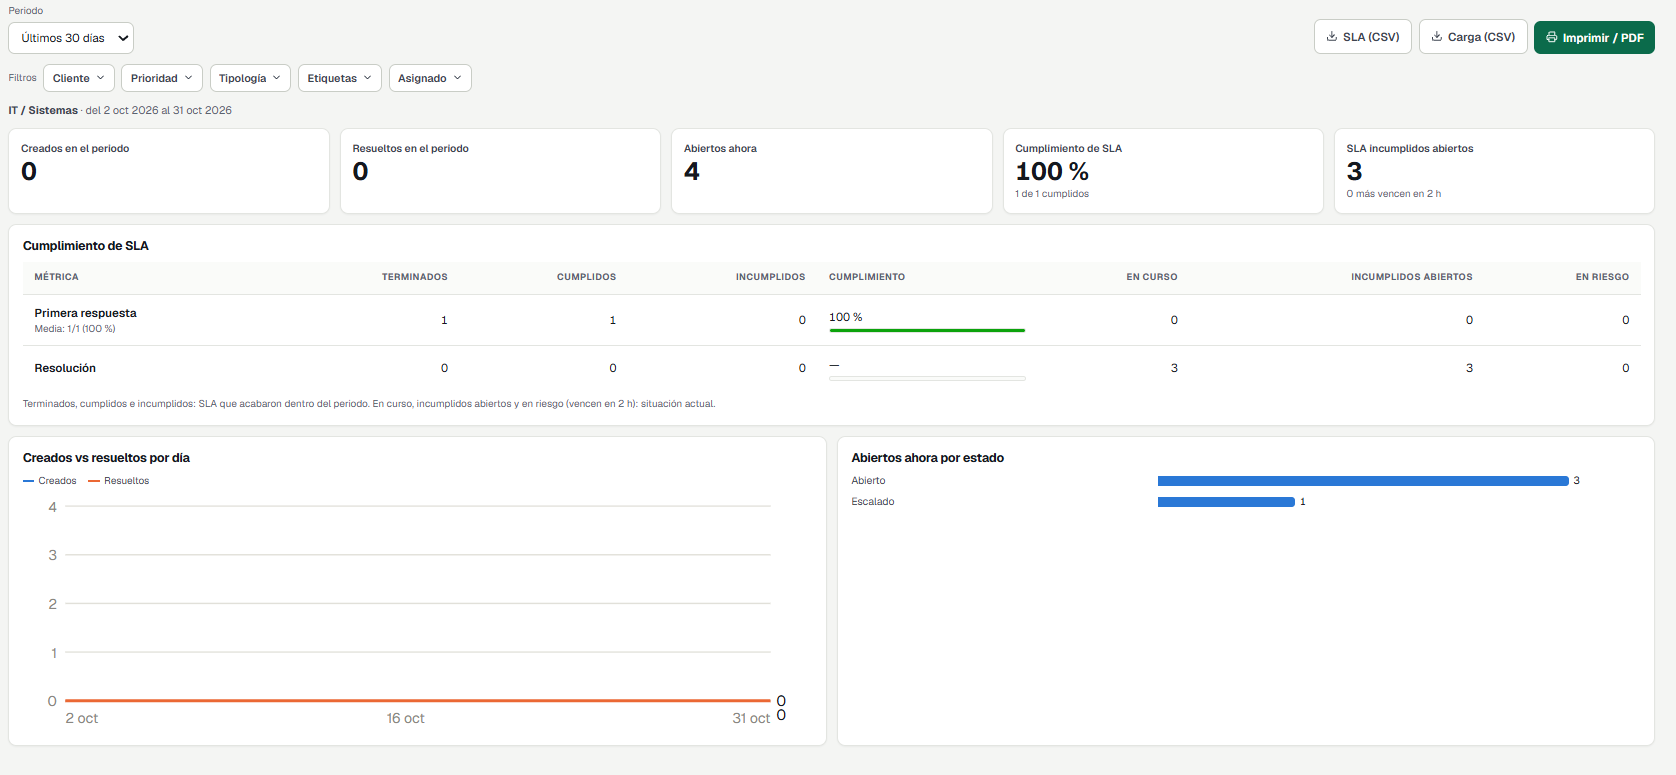Open the Últimos 30 días period dropdown
This screenshot has width=1676, height=775.
point(71,38)
